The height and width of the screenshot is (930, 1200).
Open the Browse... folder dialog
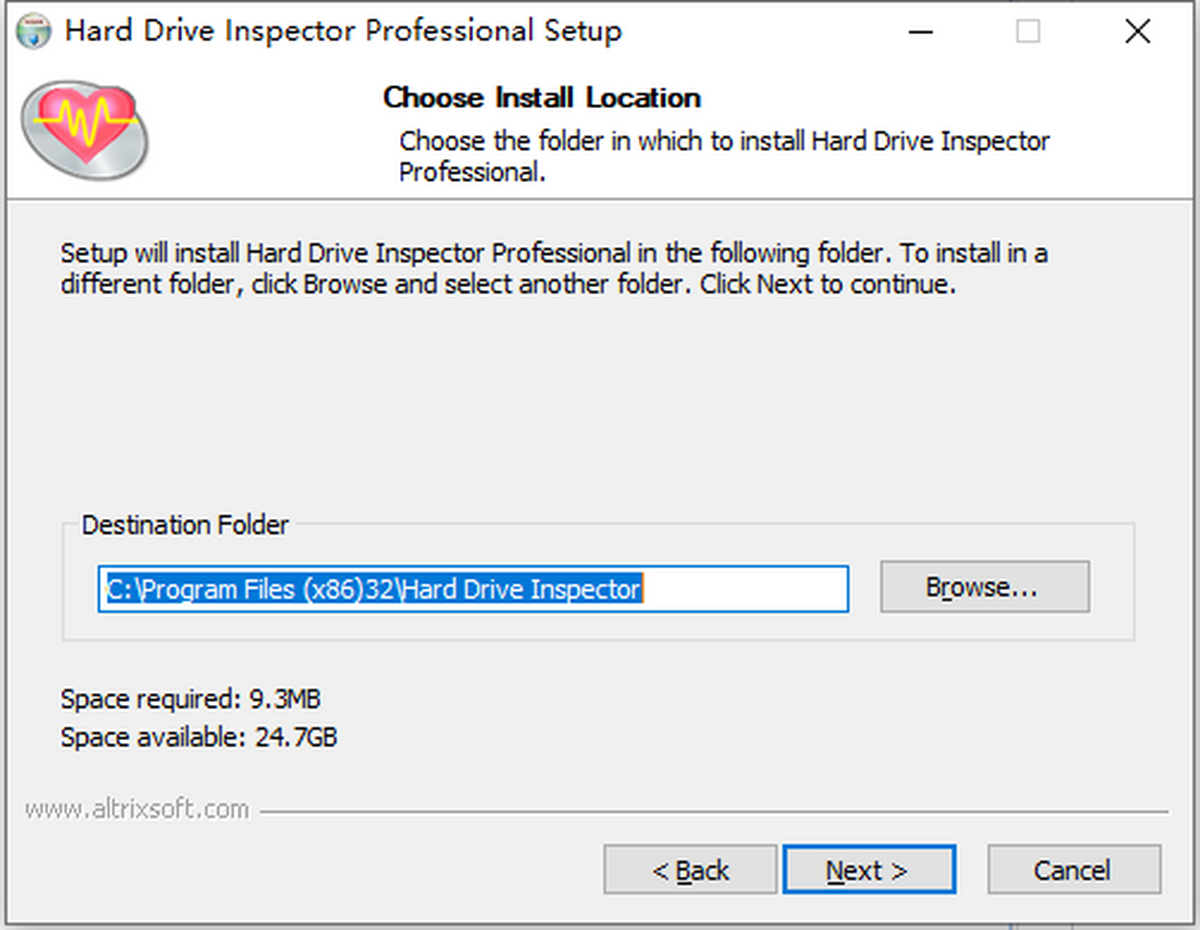984,587
